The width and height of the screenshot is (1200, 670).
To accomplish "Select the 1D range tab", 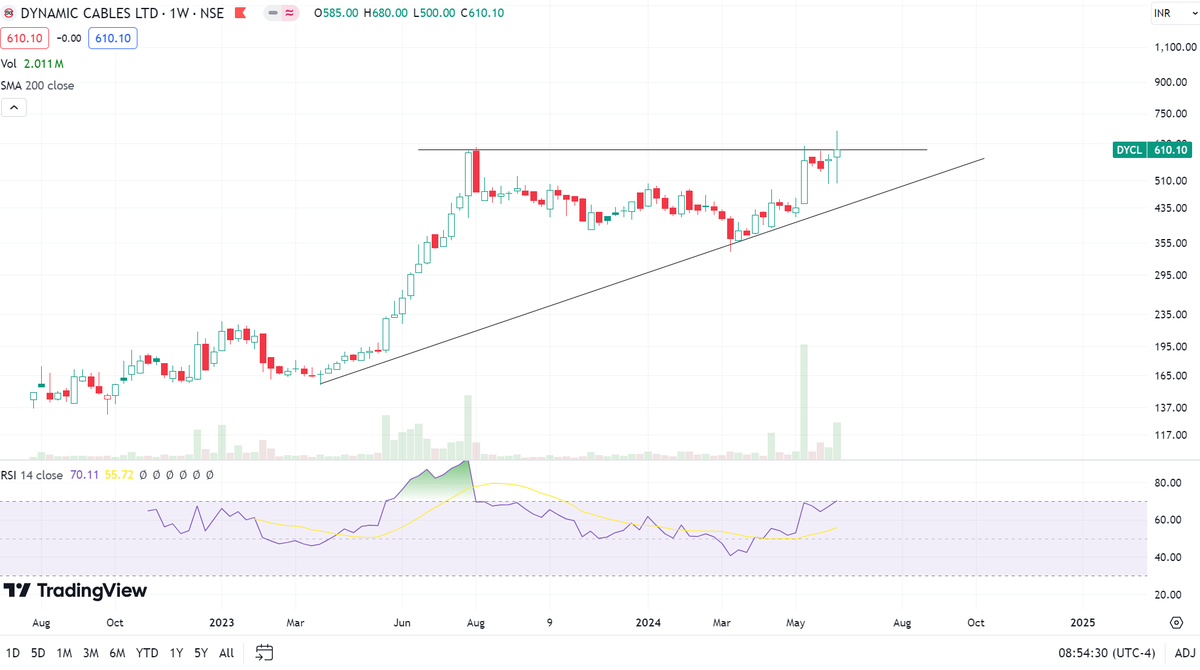I will (12, 652).
